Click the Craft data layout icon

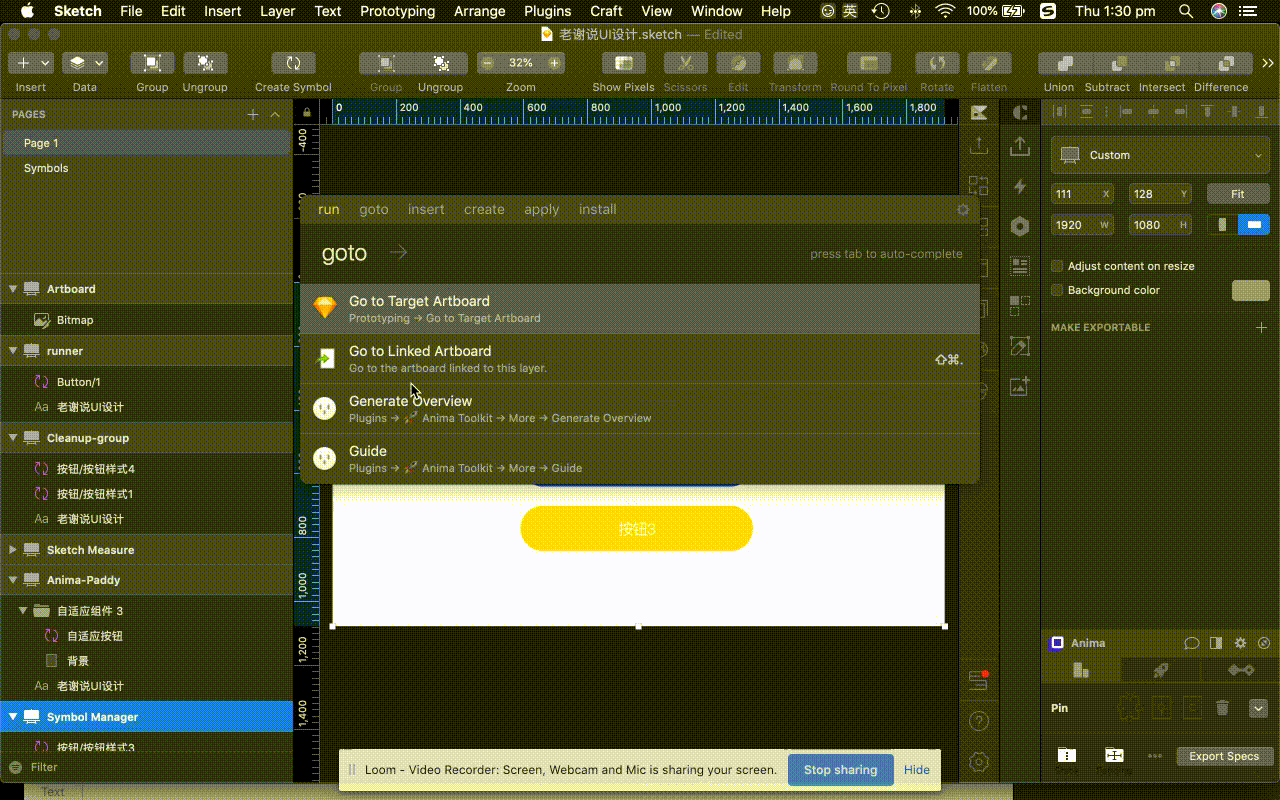[1019, 265]
